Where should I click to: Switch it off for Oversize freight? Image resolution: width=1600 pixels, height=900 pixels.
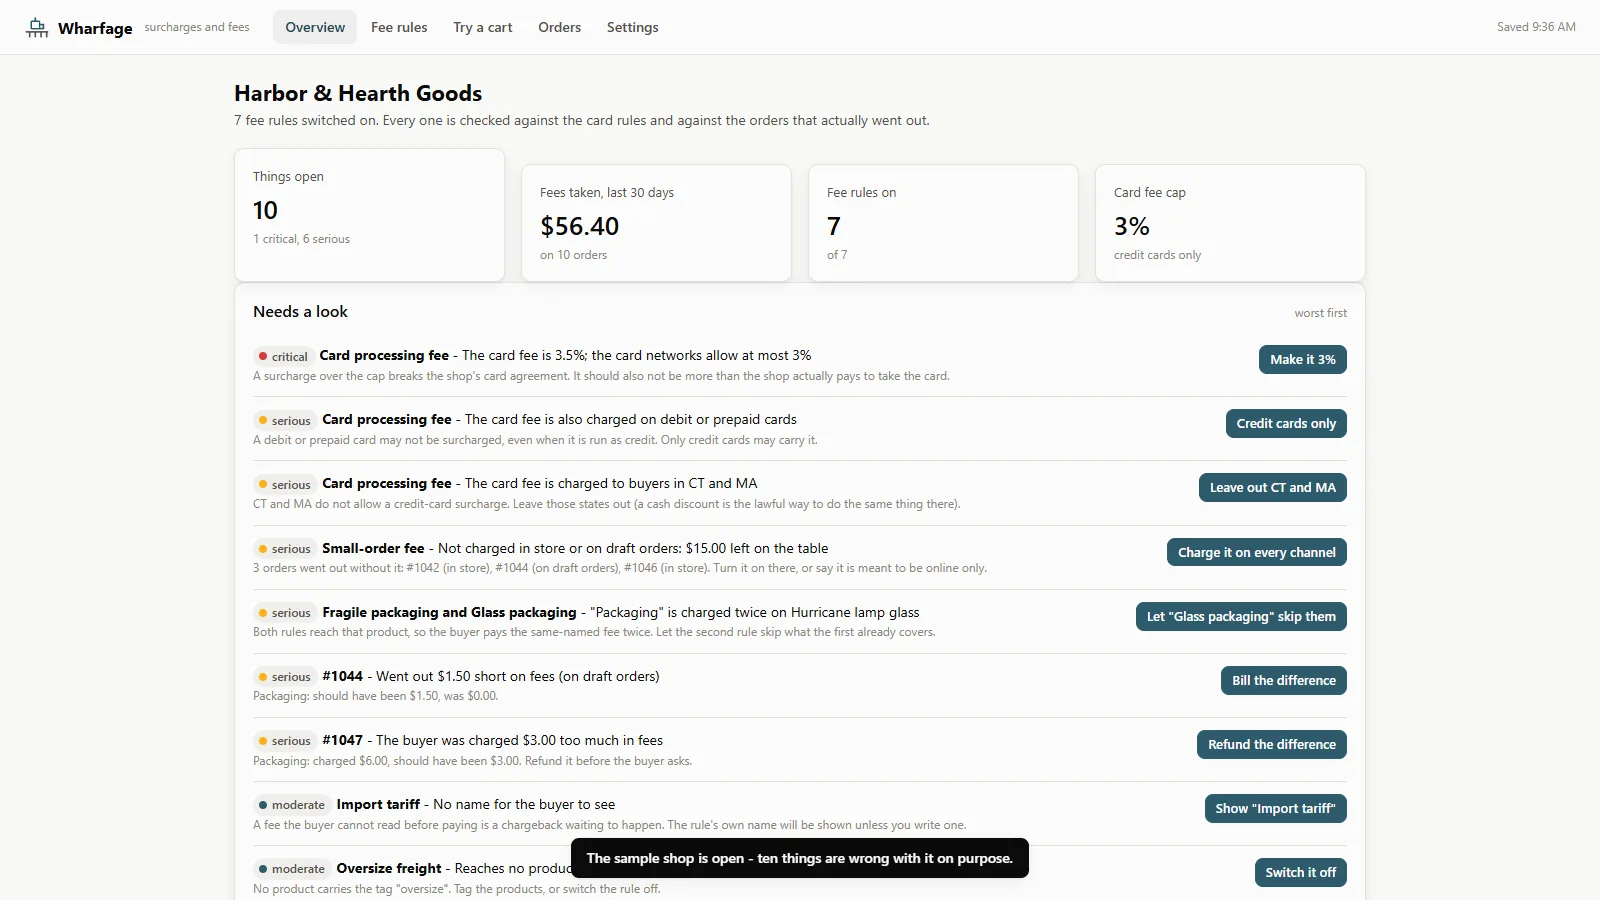(1300, 872)
